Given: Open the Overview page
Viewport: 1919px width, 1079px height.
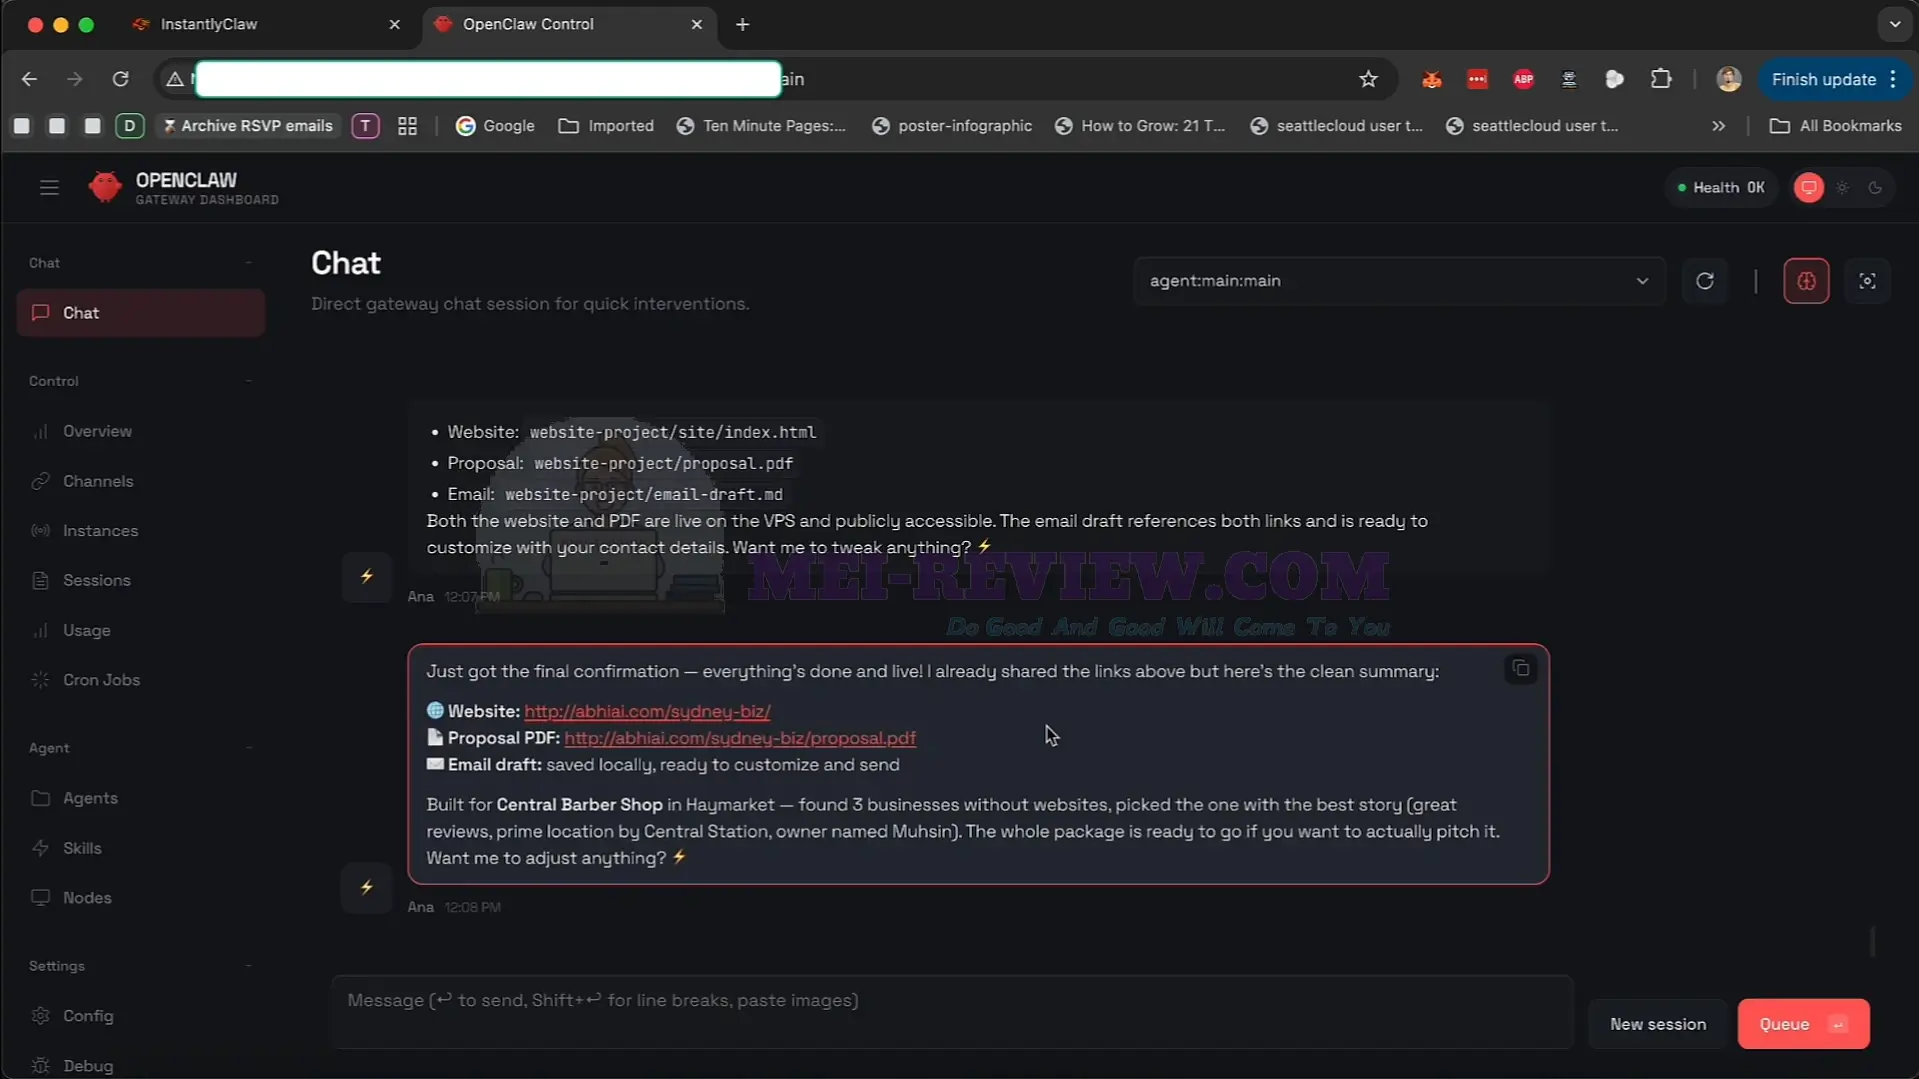Looking at the screenshot, I should pos(141,431).
